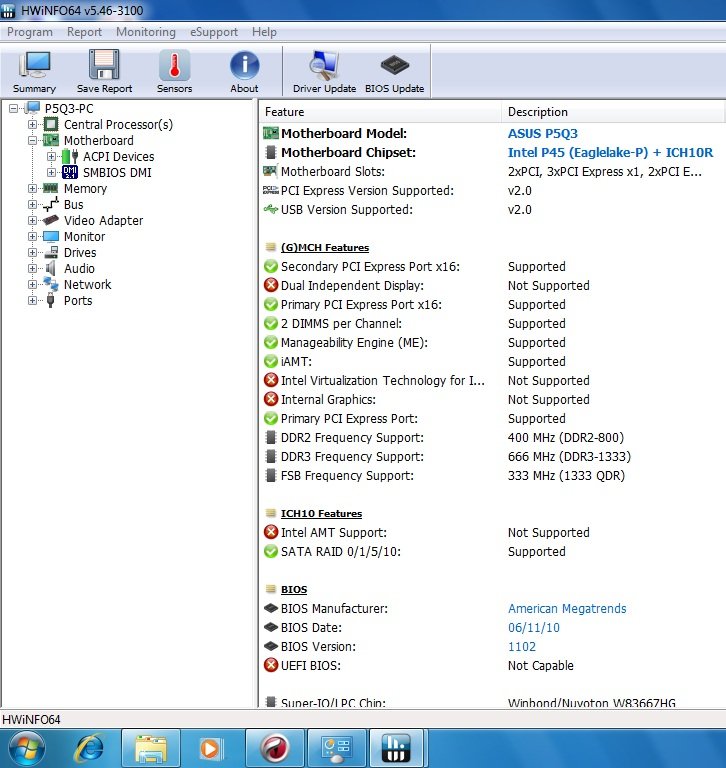Click the Drives node icon
Screen dimensions: 726x768
point(51,252)
